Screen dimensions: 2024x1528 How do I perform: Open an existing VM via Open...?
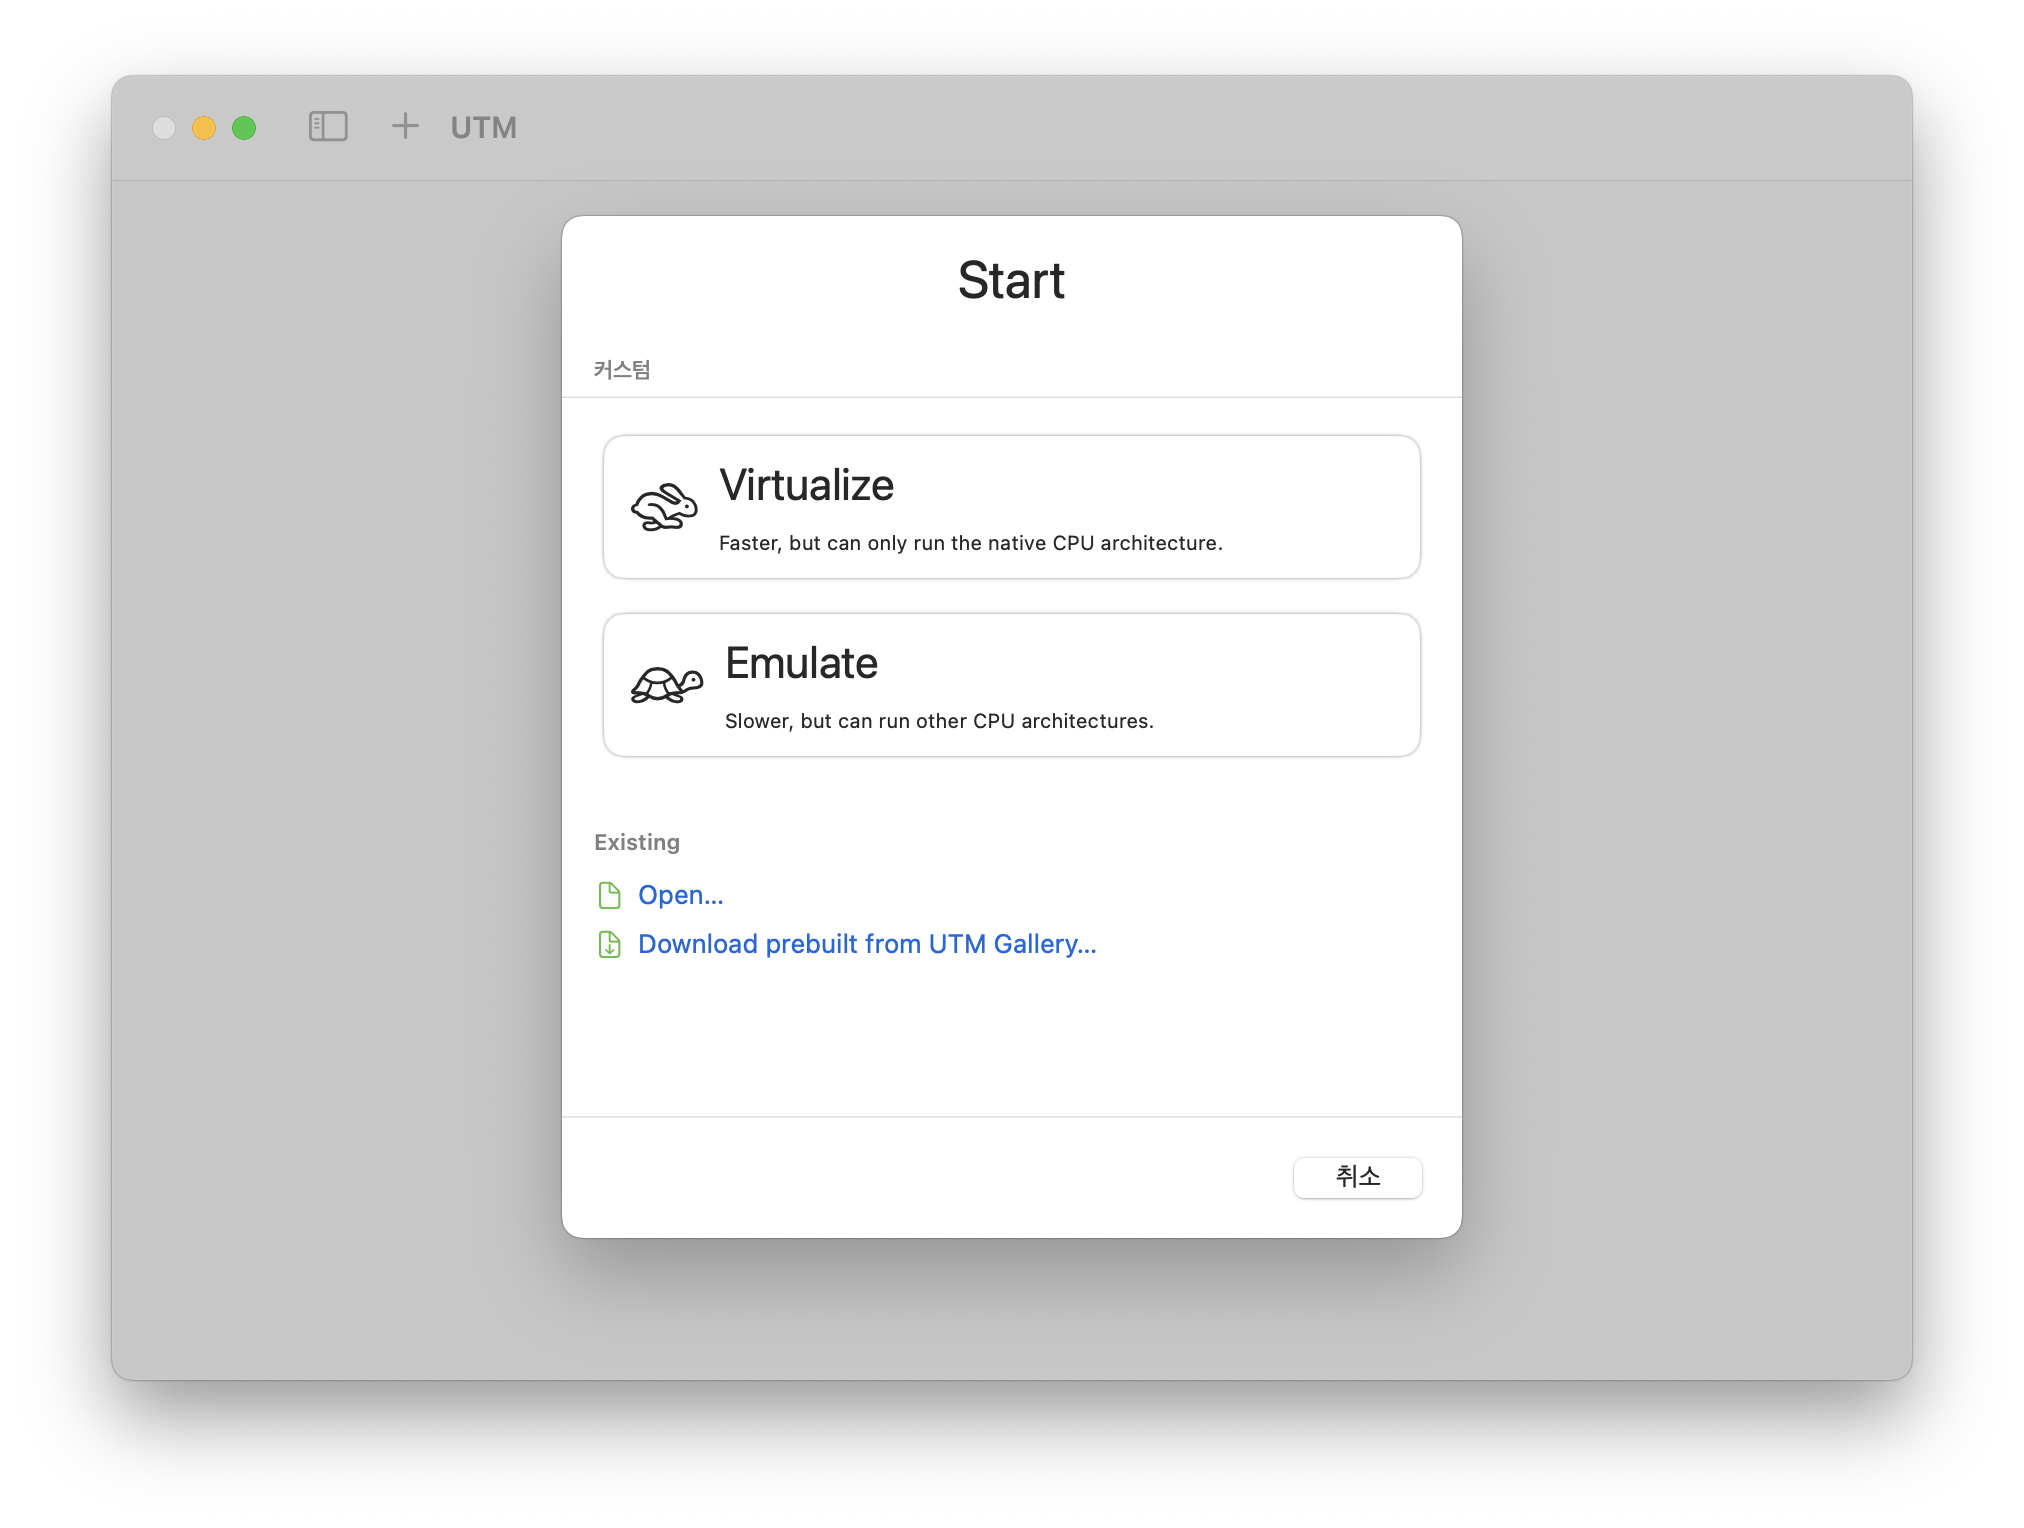(x=680, y=895)
